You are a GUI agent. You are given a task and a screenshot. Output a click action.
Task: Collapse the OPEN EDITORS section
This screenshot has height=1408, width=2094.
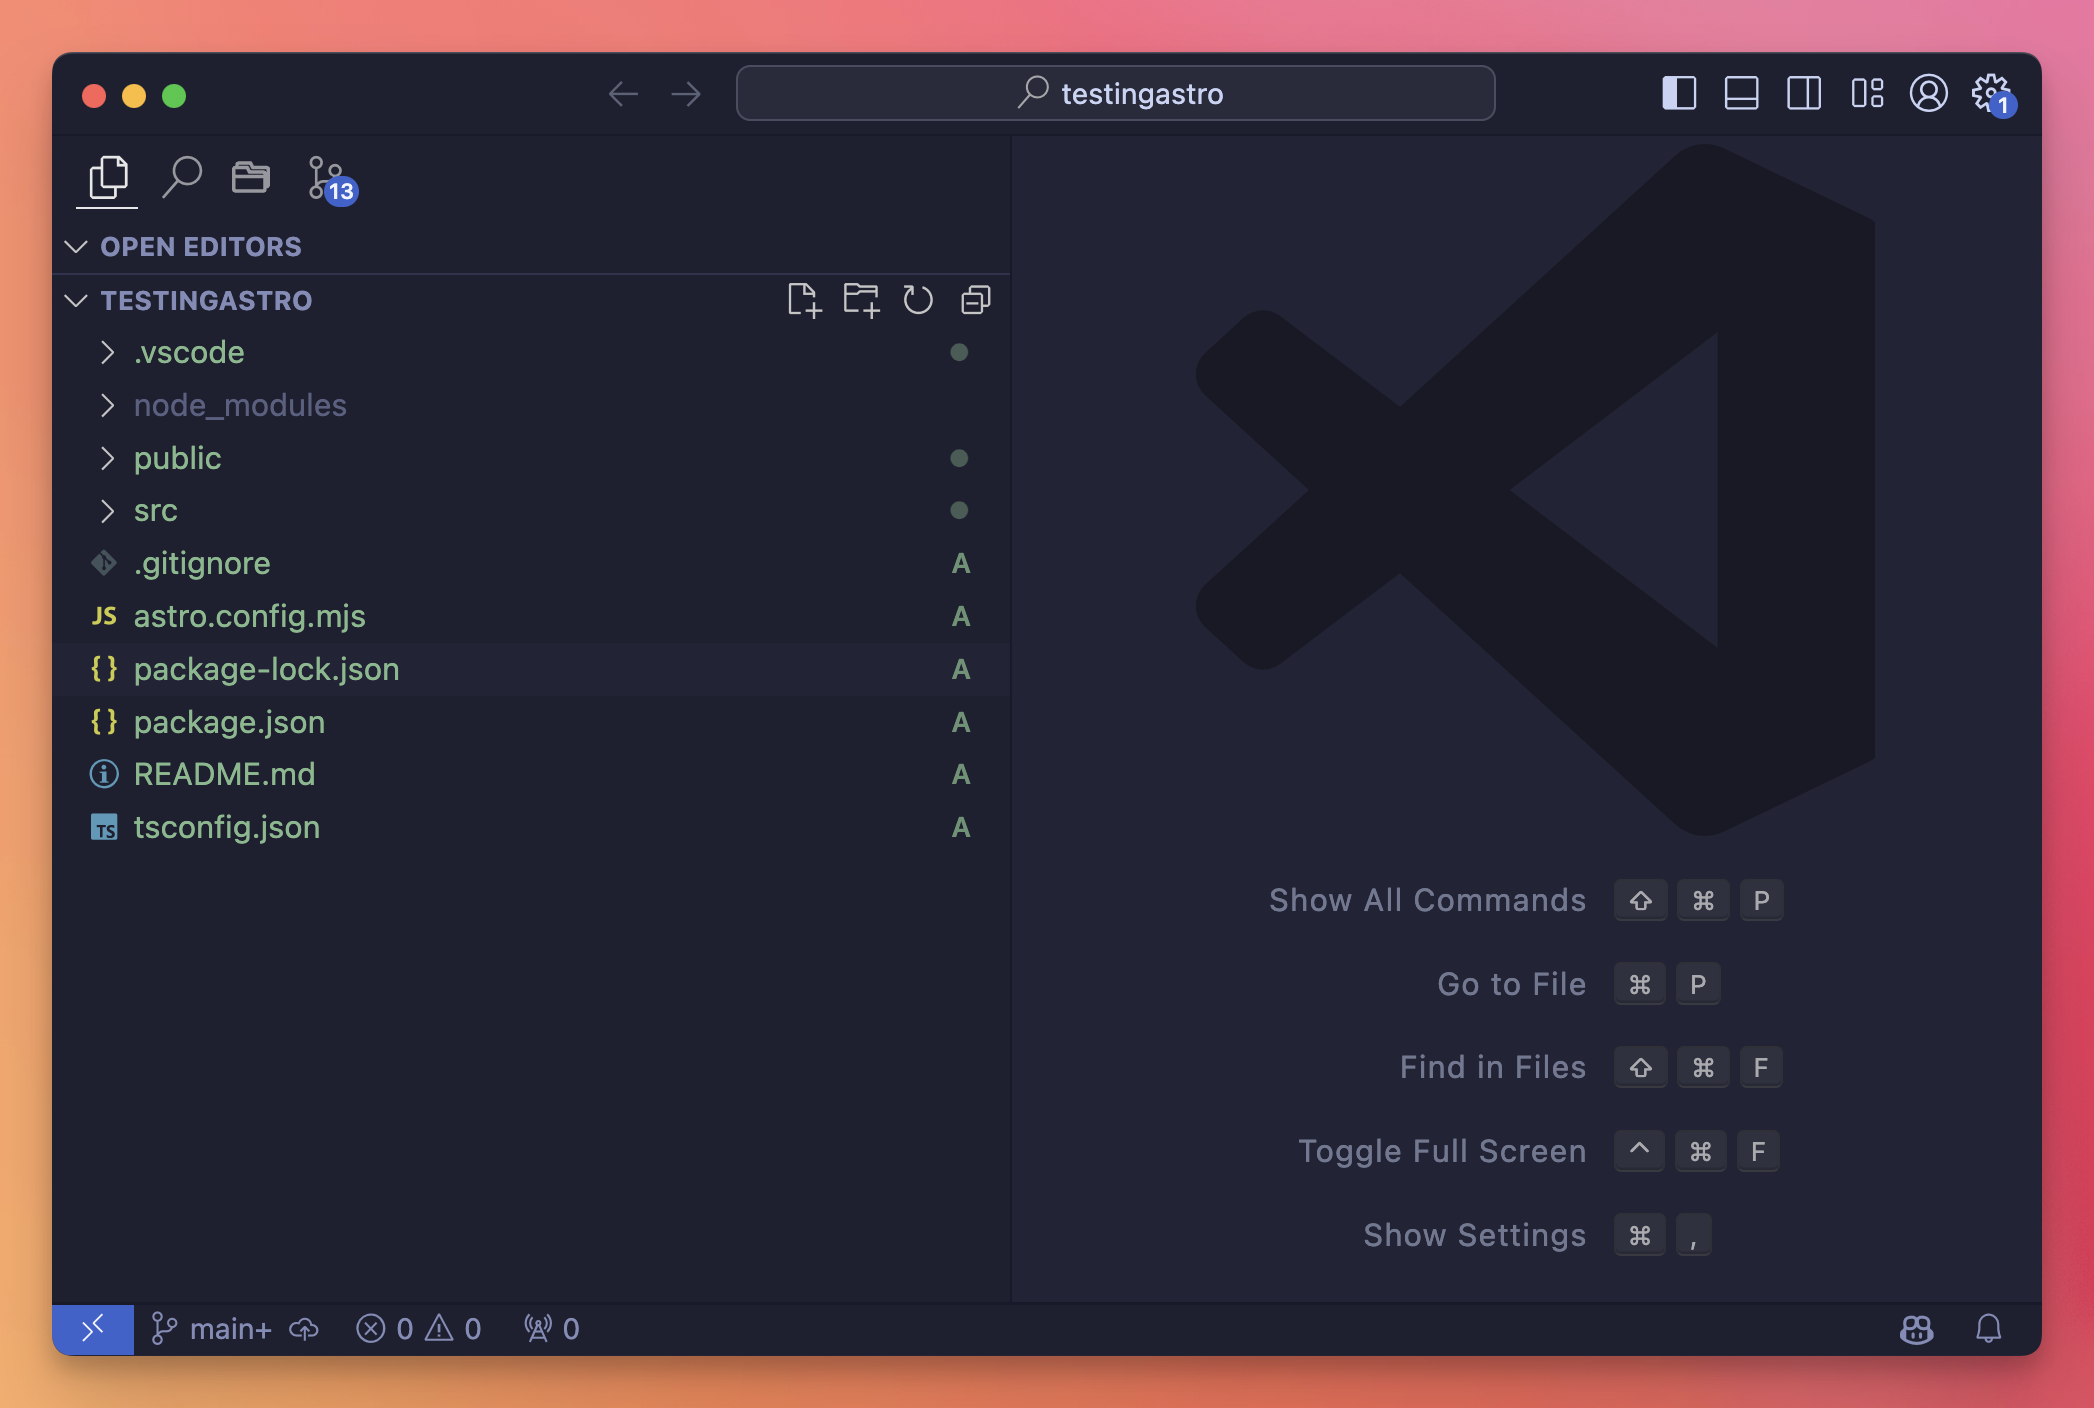(200, 246)
